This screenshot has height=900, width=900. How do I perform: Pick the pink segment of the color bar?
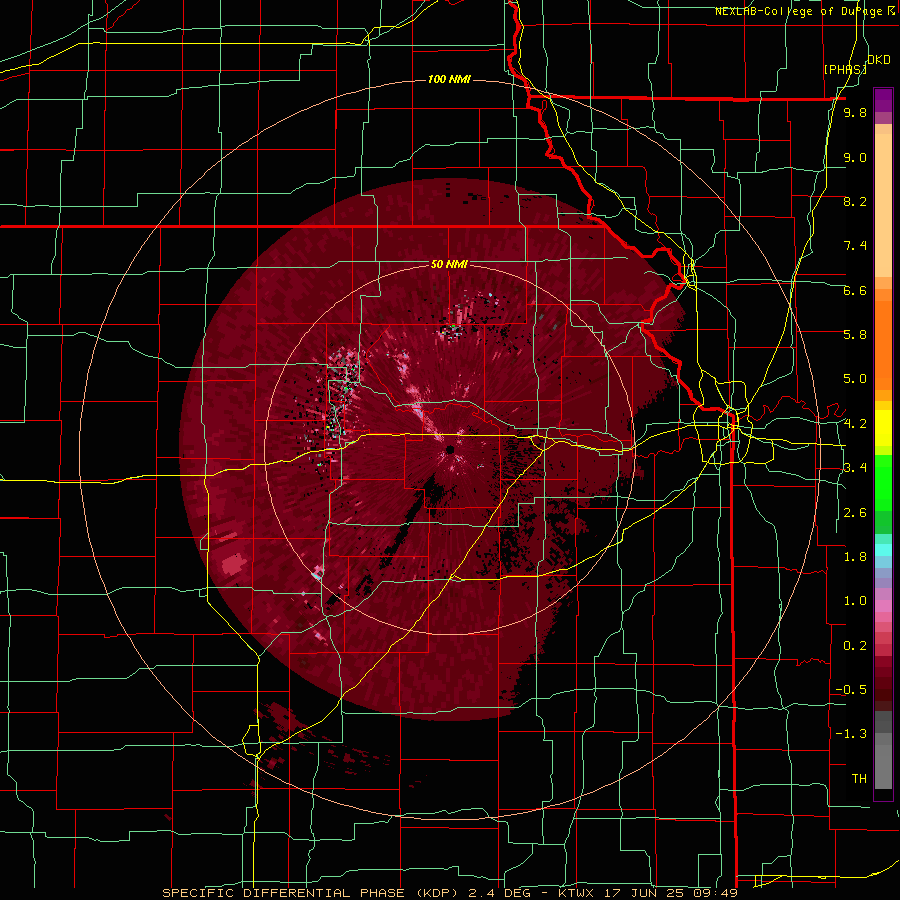[883, 606]
